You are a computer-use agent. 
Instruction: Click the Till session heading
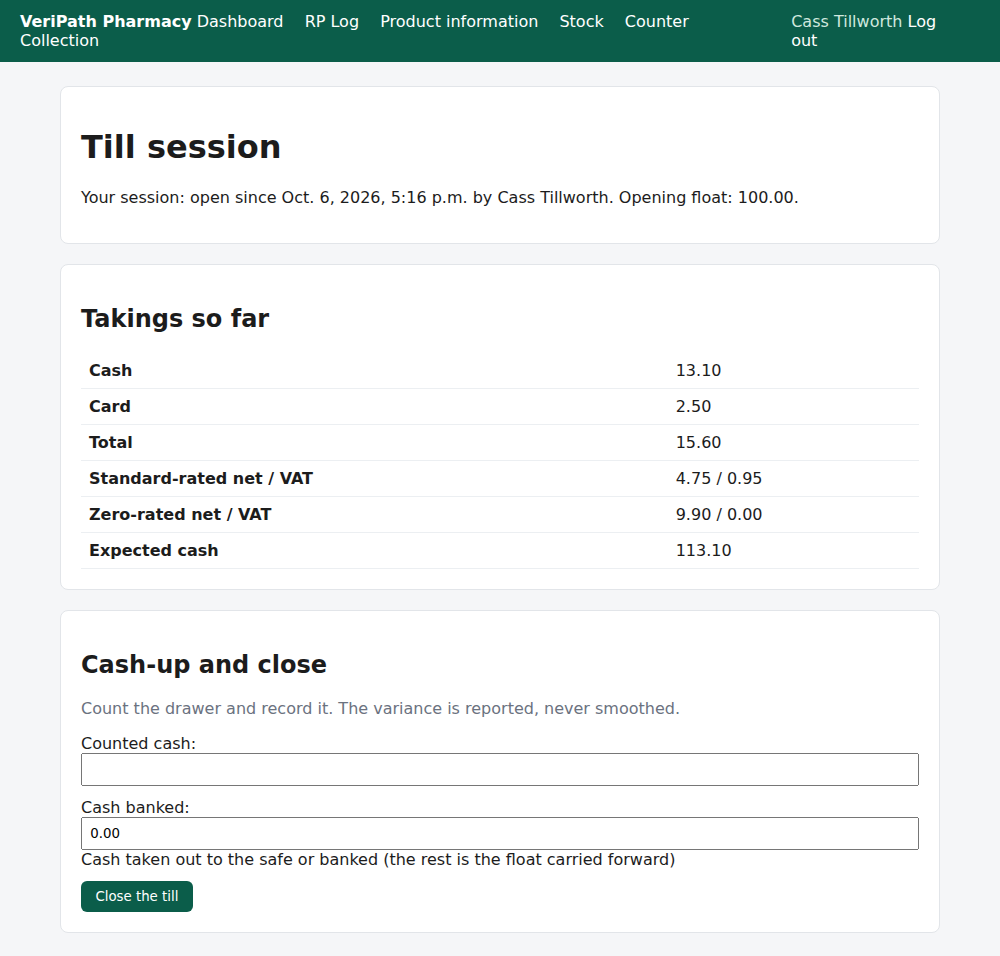181,147
